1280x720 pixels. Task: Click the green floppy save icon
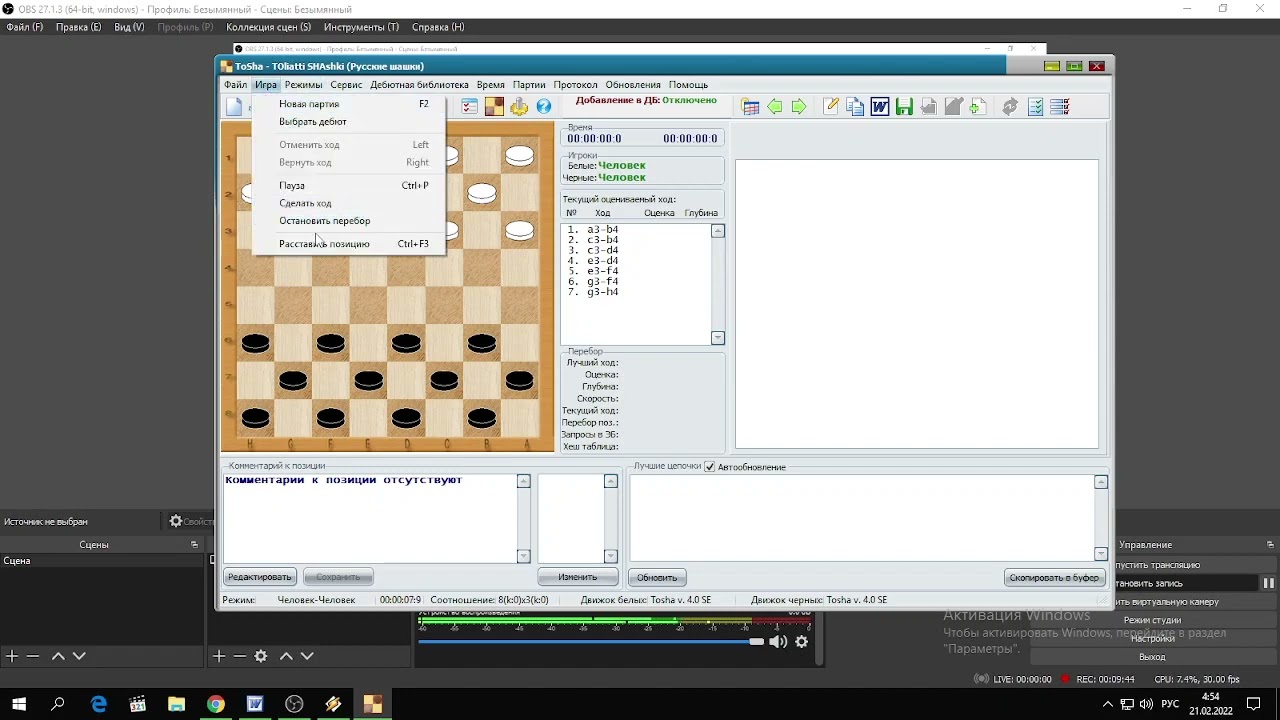(x=904, y=107)
